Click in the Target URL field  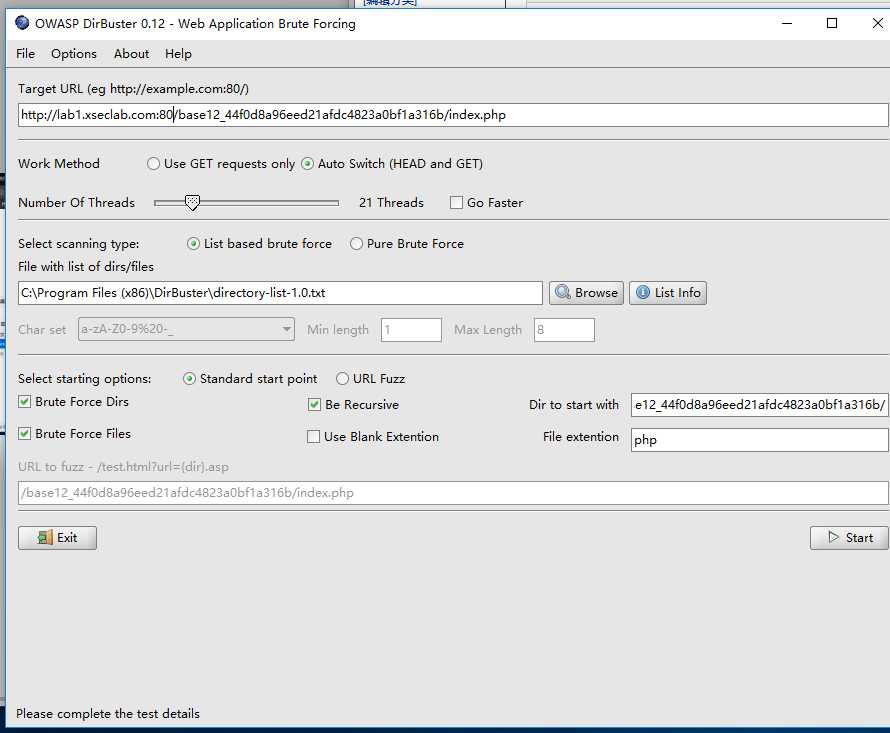(453, 115)
